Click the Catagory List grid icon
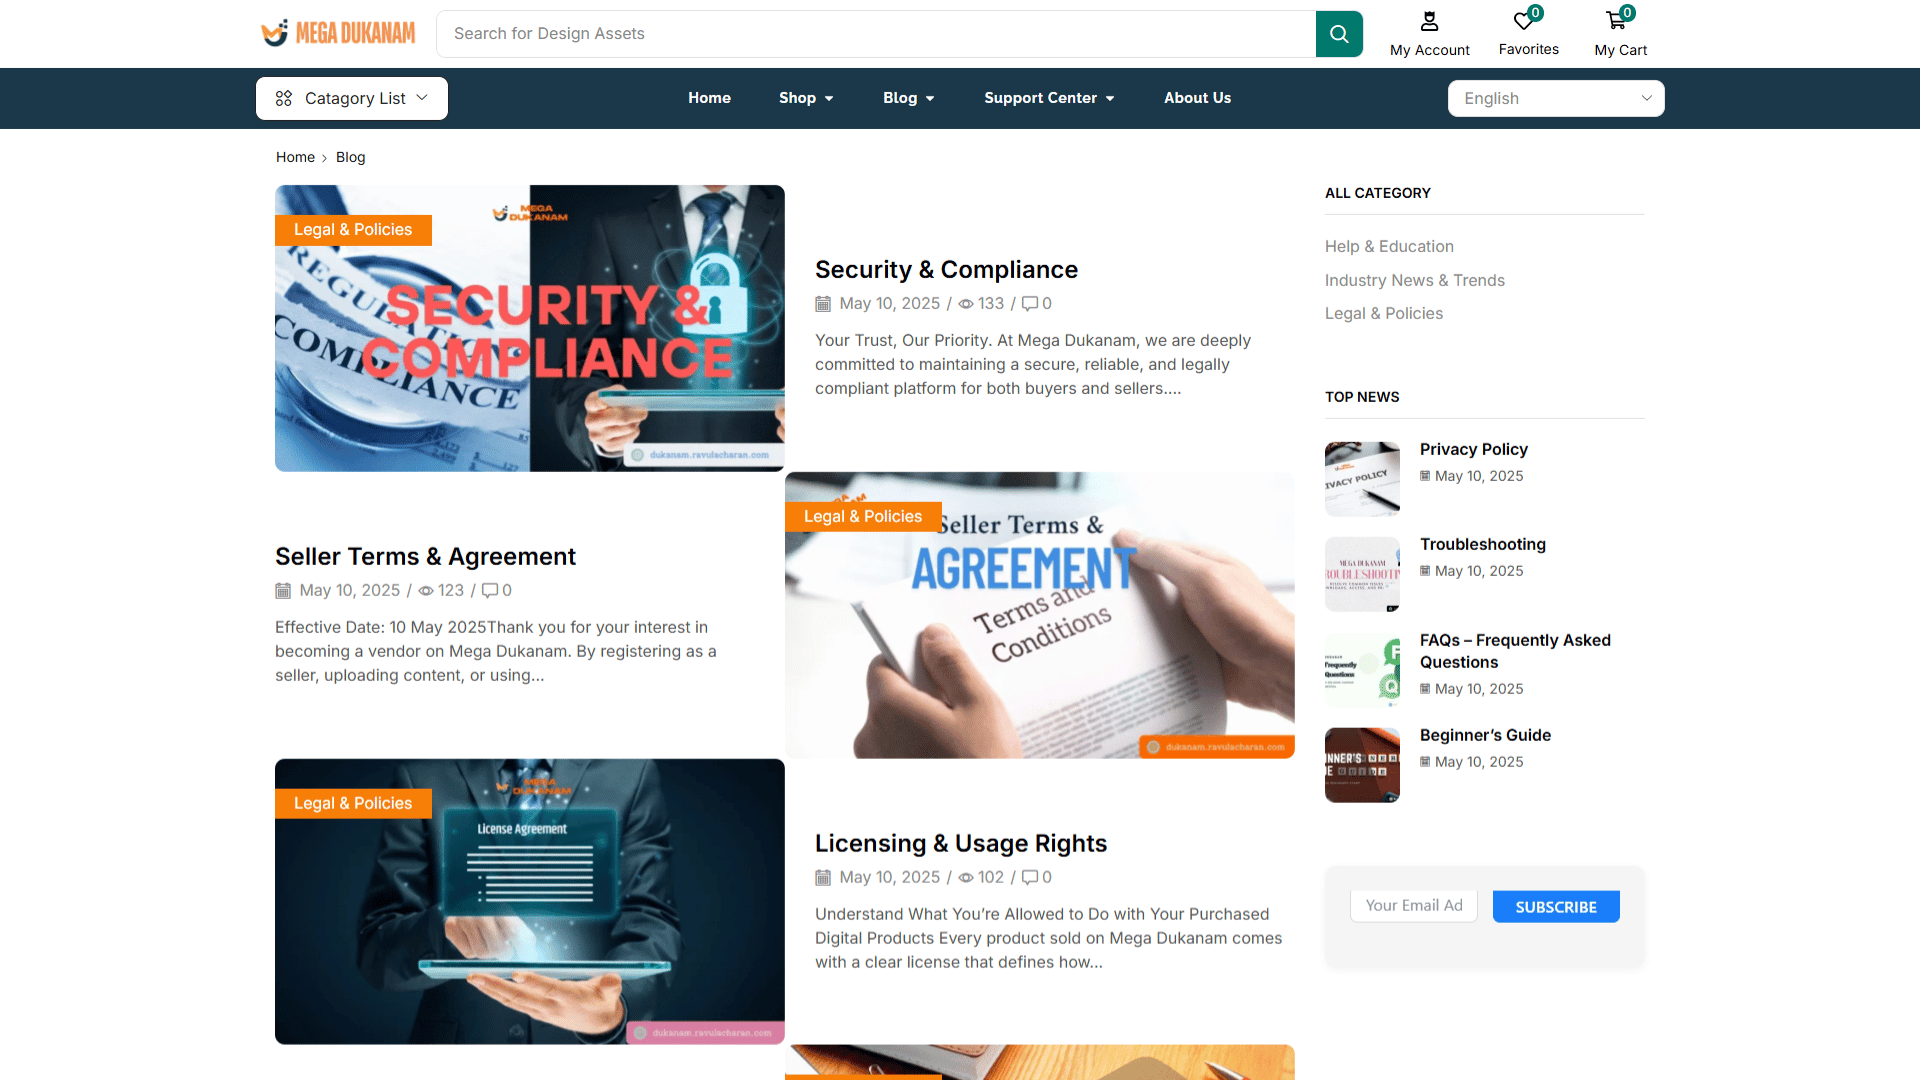The image size is (1920, 1080). point(284,98)
